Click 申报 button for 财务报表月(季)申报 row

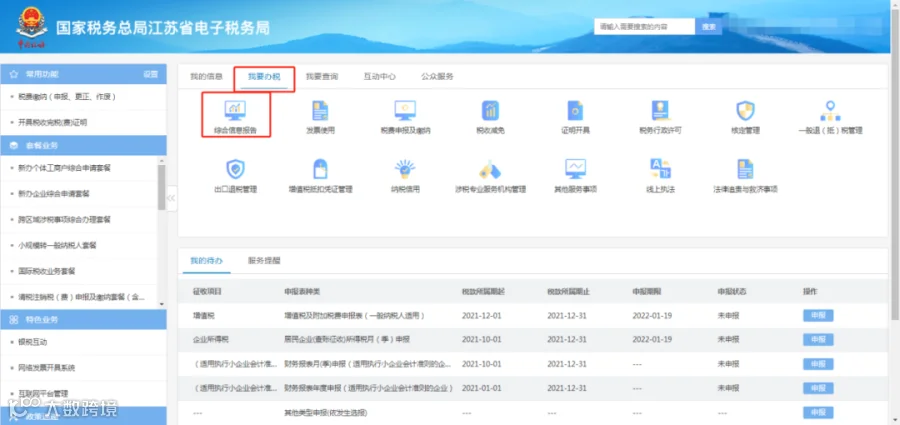[818, 364]
